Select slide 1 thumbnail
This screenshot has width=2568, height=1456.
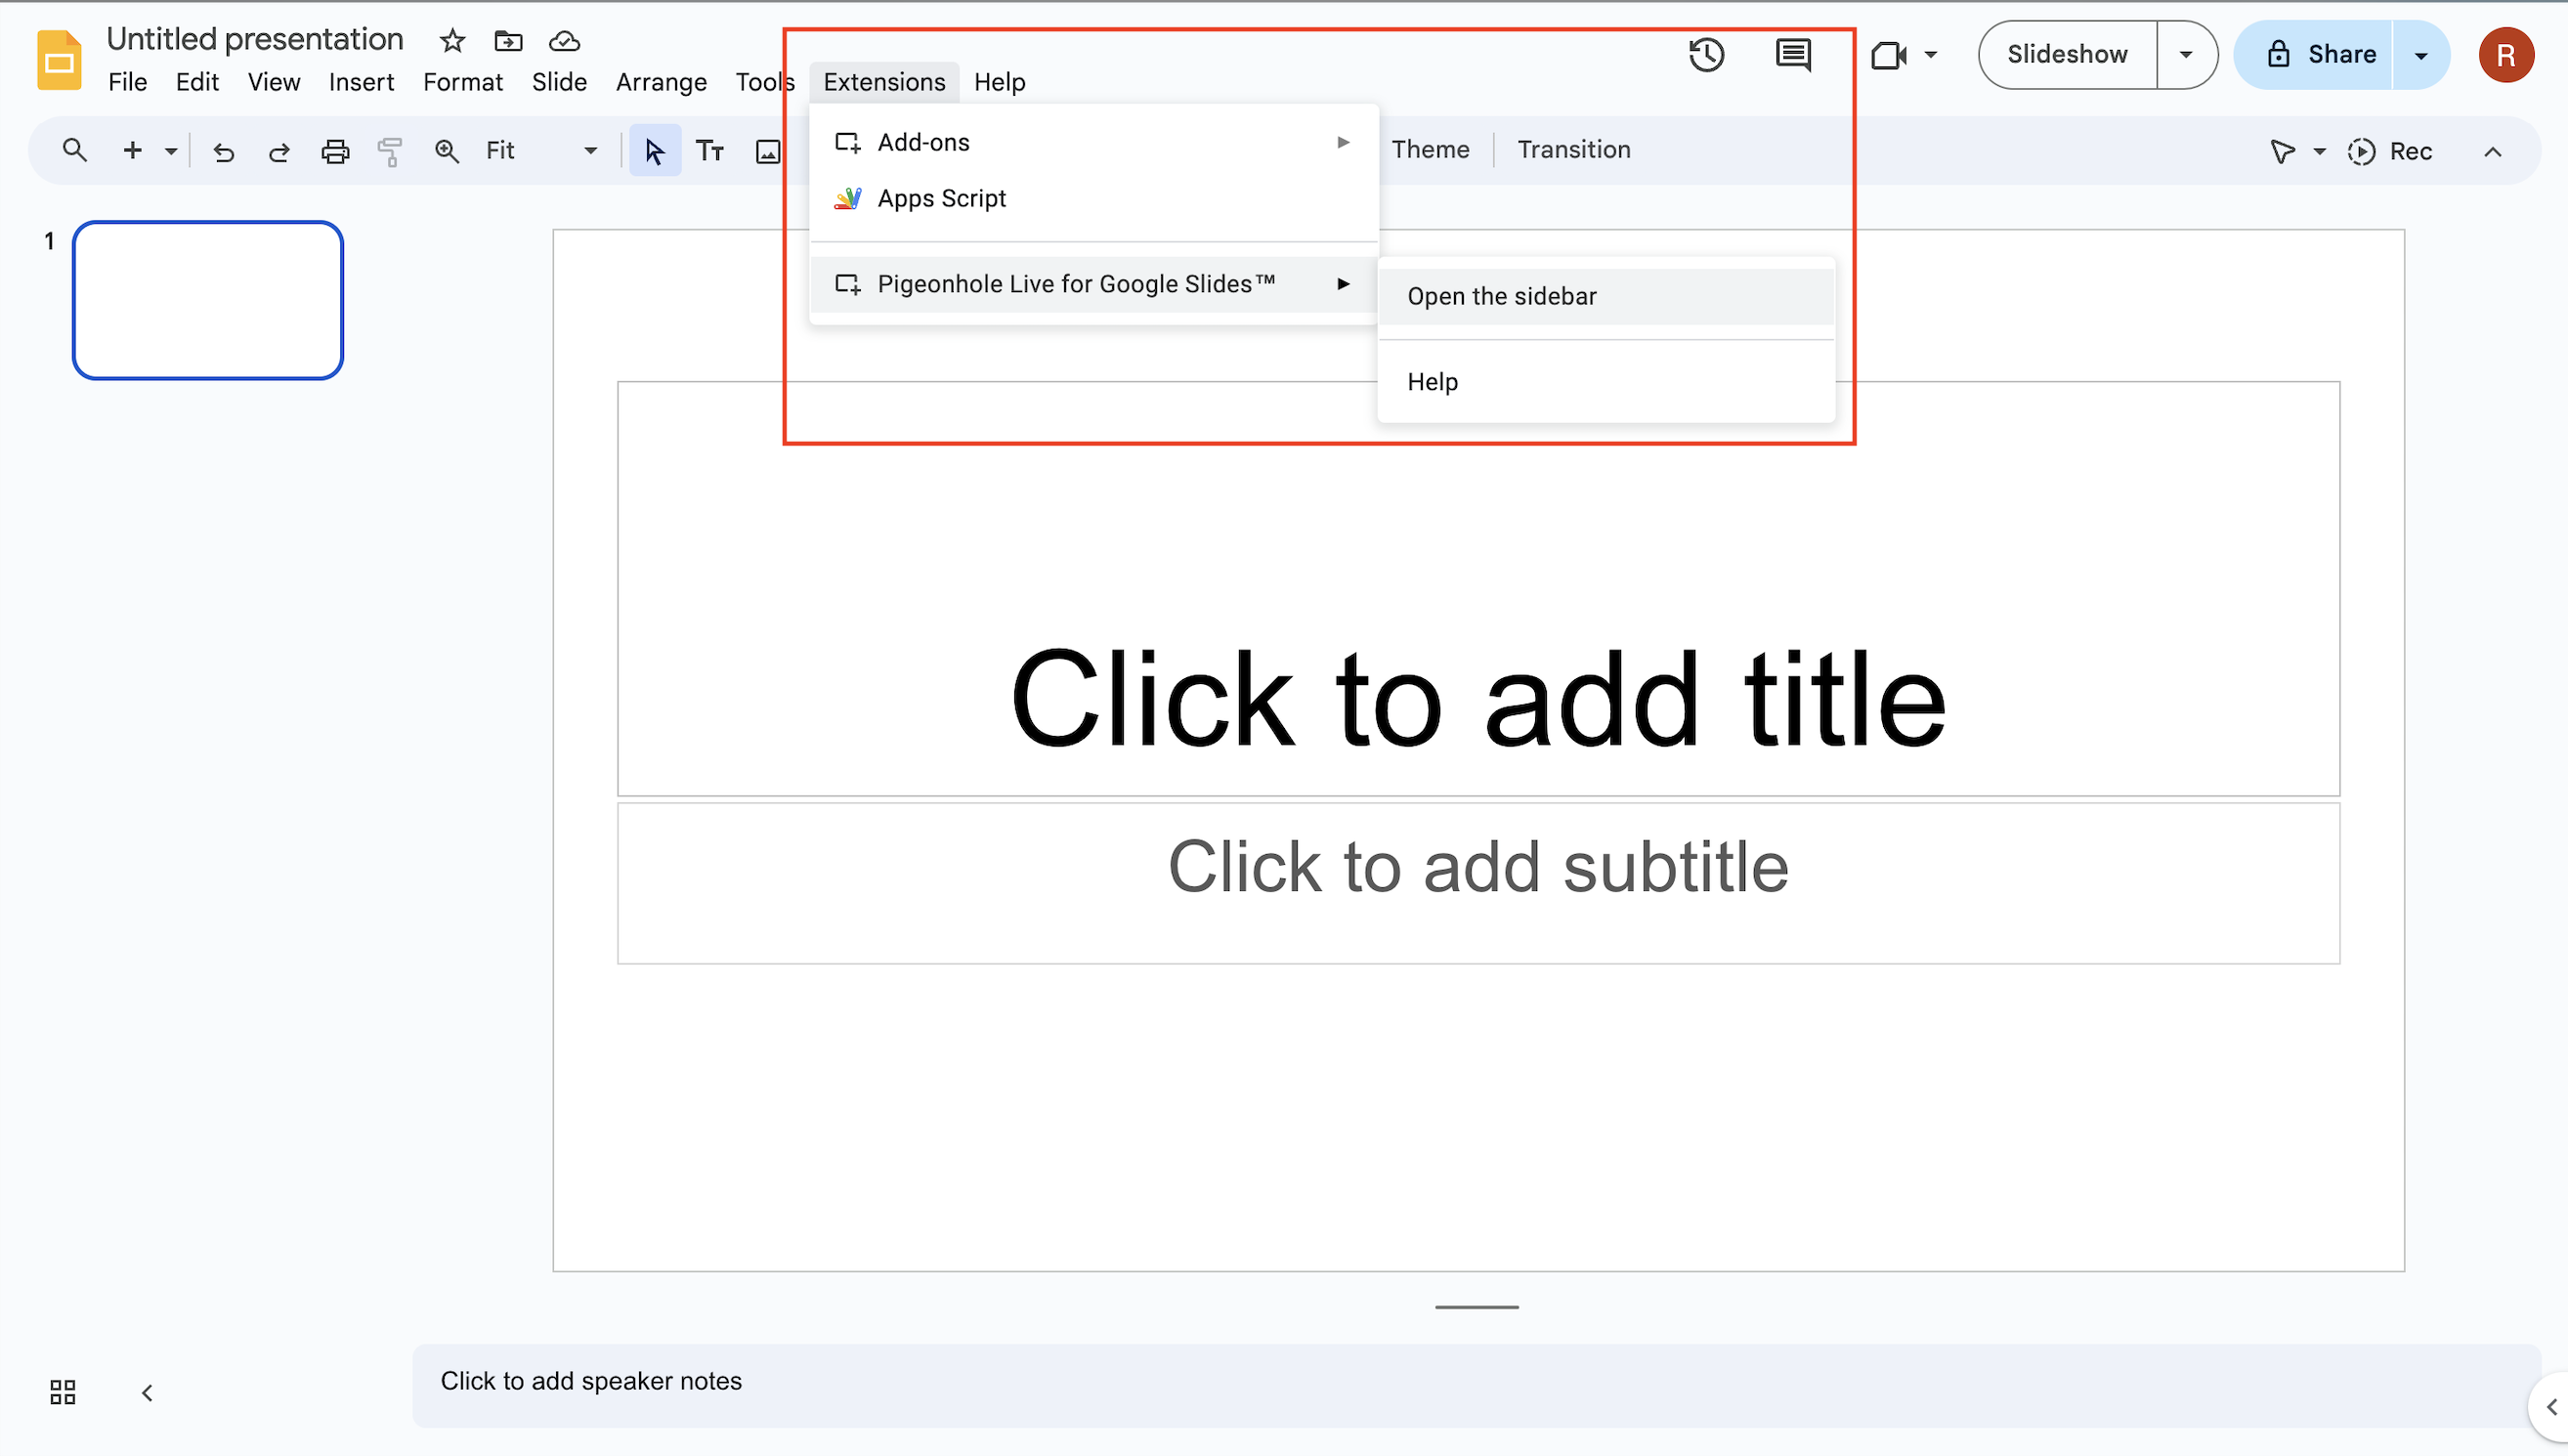[208, 300]
